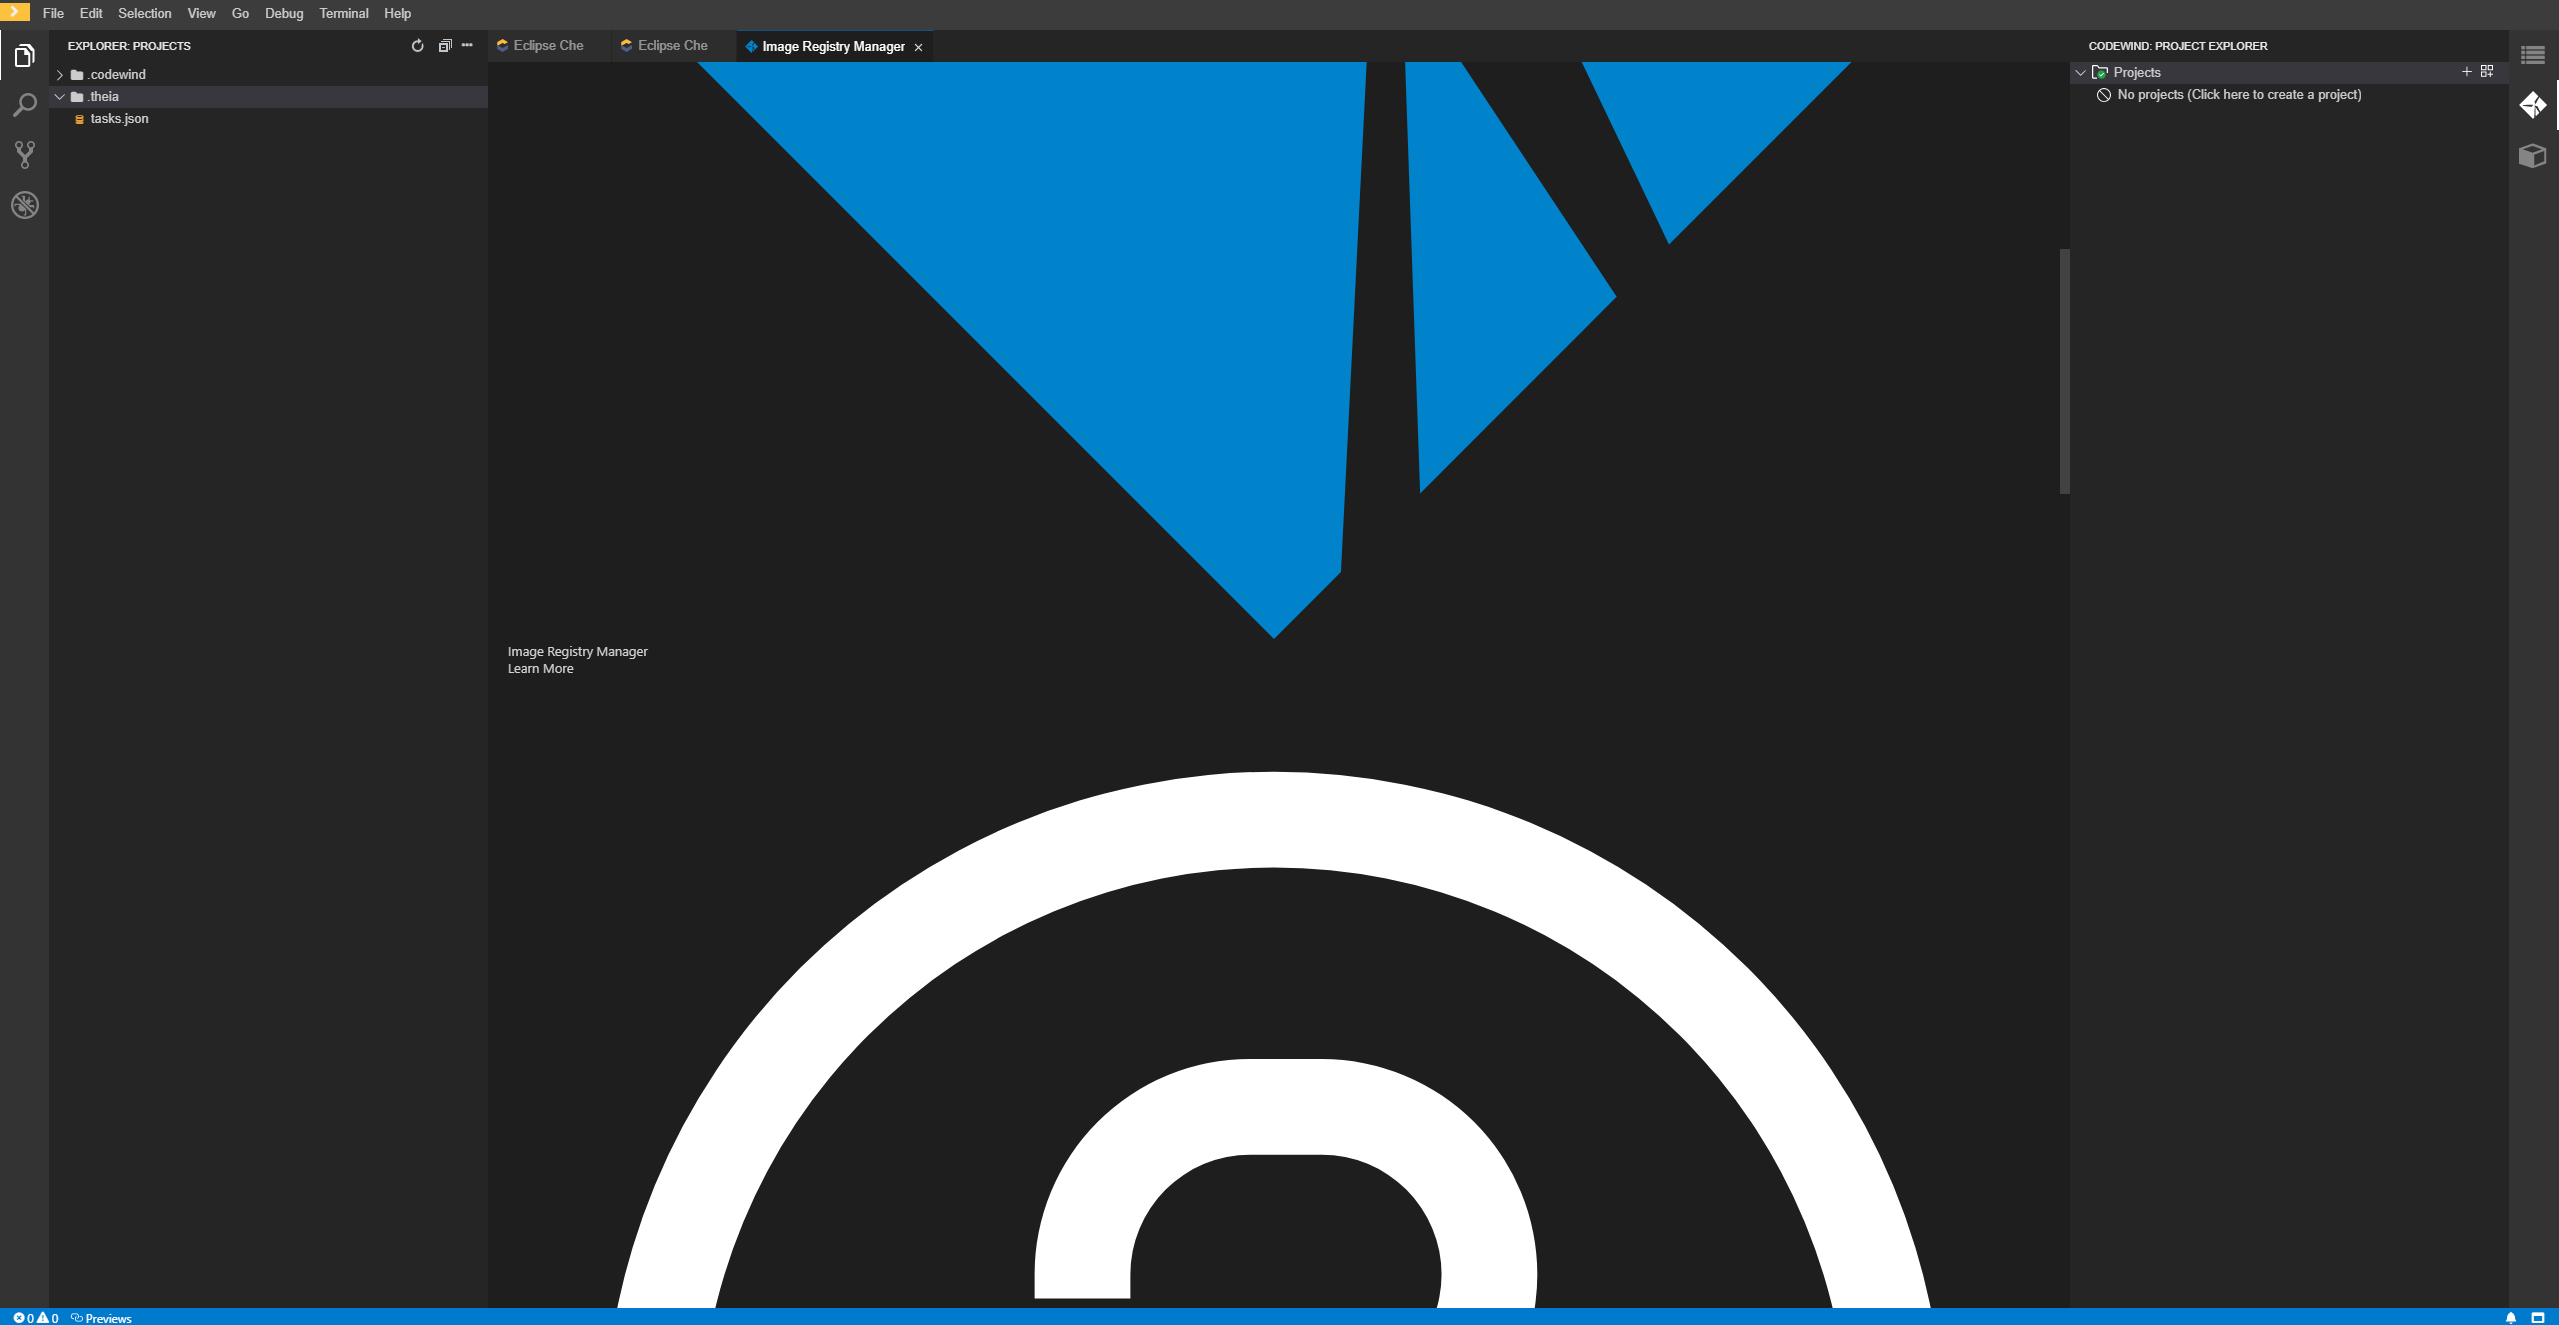
Task: Open Explorer more actions ellipsis
Action: point(467,46)
